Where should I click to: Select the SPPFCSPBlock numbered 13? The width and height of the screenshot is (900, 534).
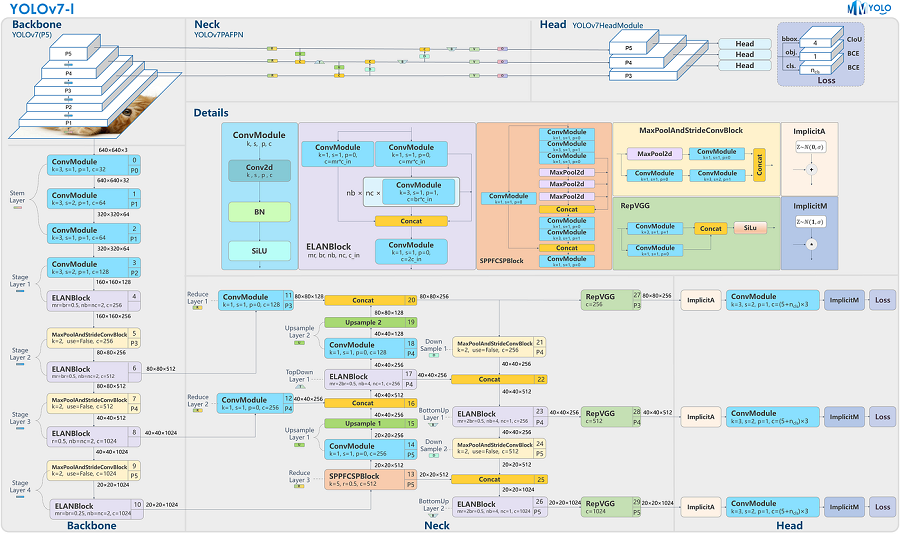pos(371,479)
